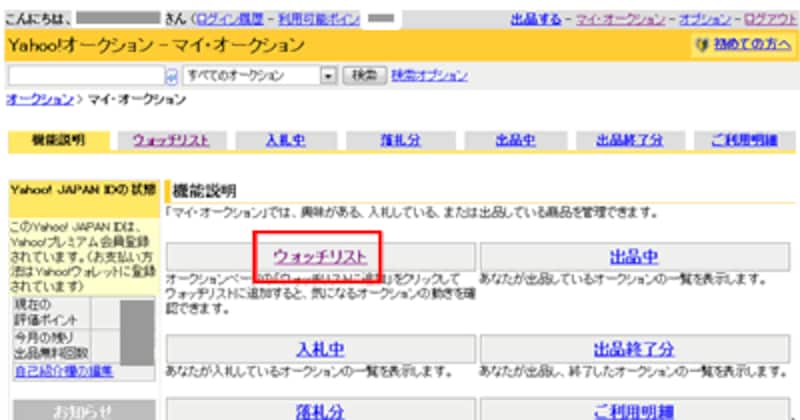Screen dimensions: 800x420
Task: Switch to the 入札中 tab
Action: pos(286,140)
